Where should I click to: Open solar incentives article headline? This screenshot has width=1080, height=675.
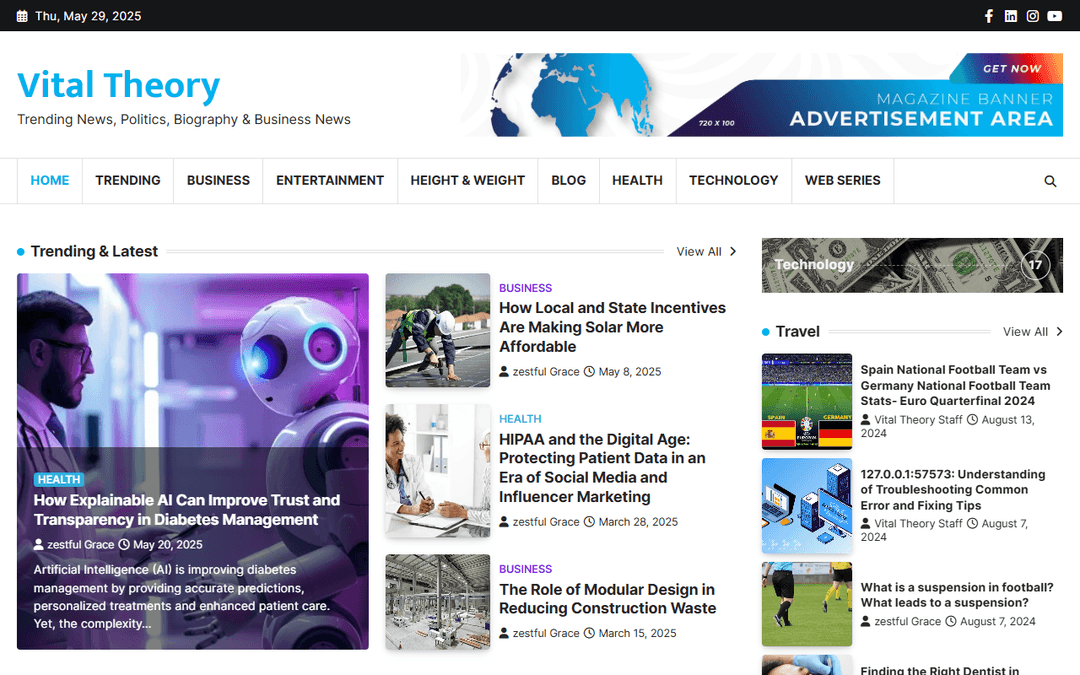click(x=612, y=327)
